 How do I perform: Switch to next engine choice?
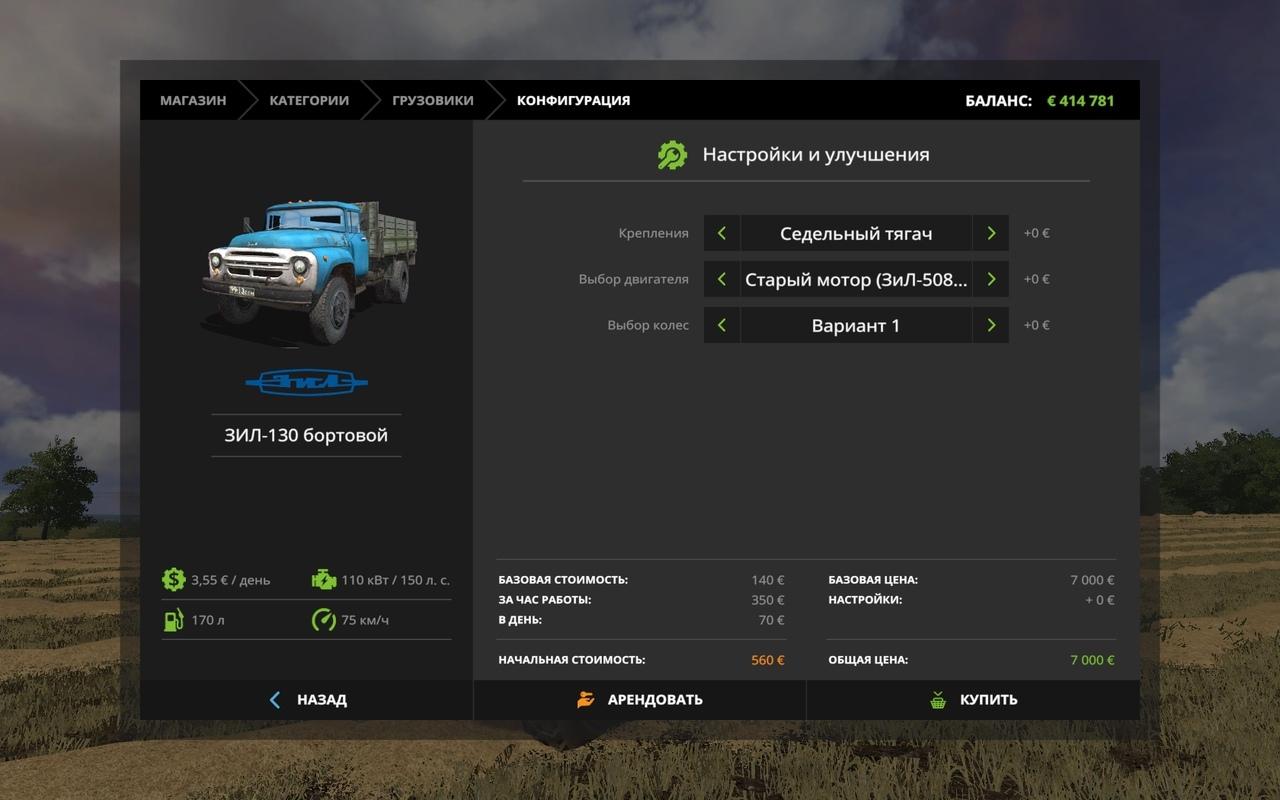point(991,279)
